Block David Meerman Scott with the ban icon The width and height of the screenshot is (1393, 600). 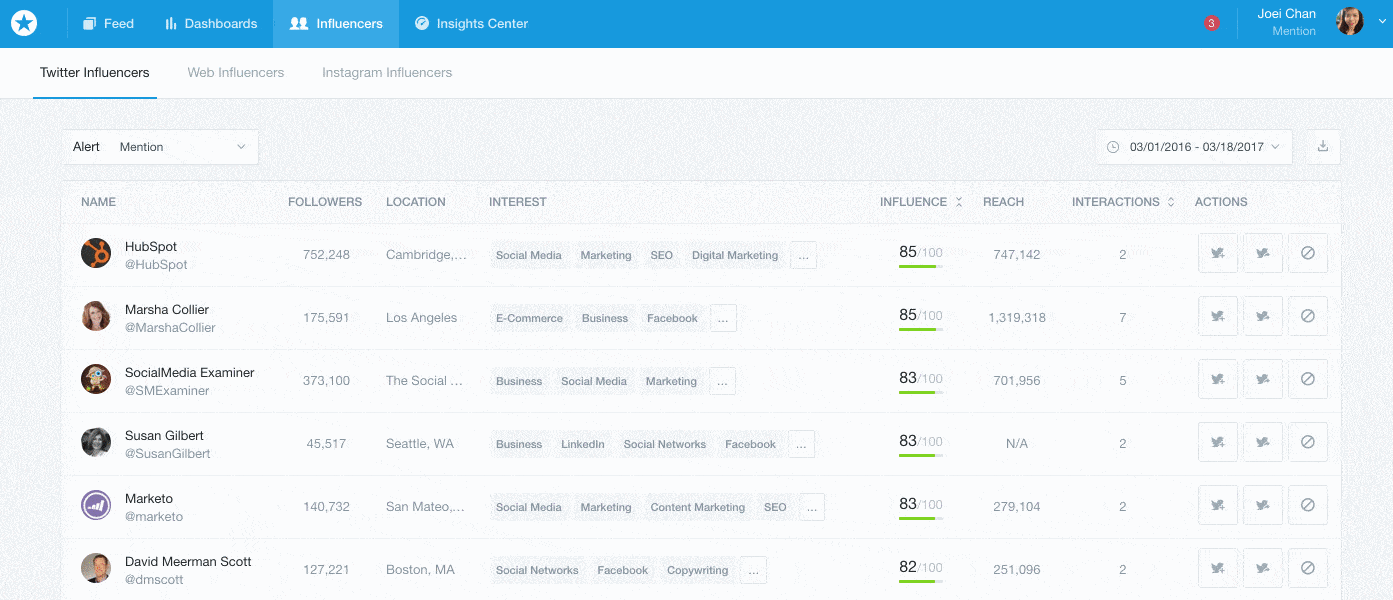[1307, 567]
